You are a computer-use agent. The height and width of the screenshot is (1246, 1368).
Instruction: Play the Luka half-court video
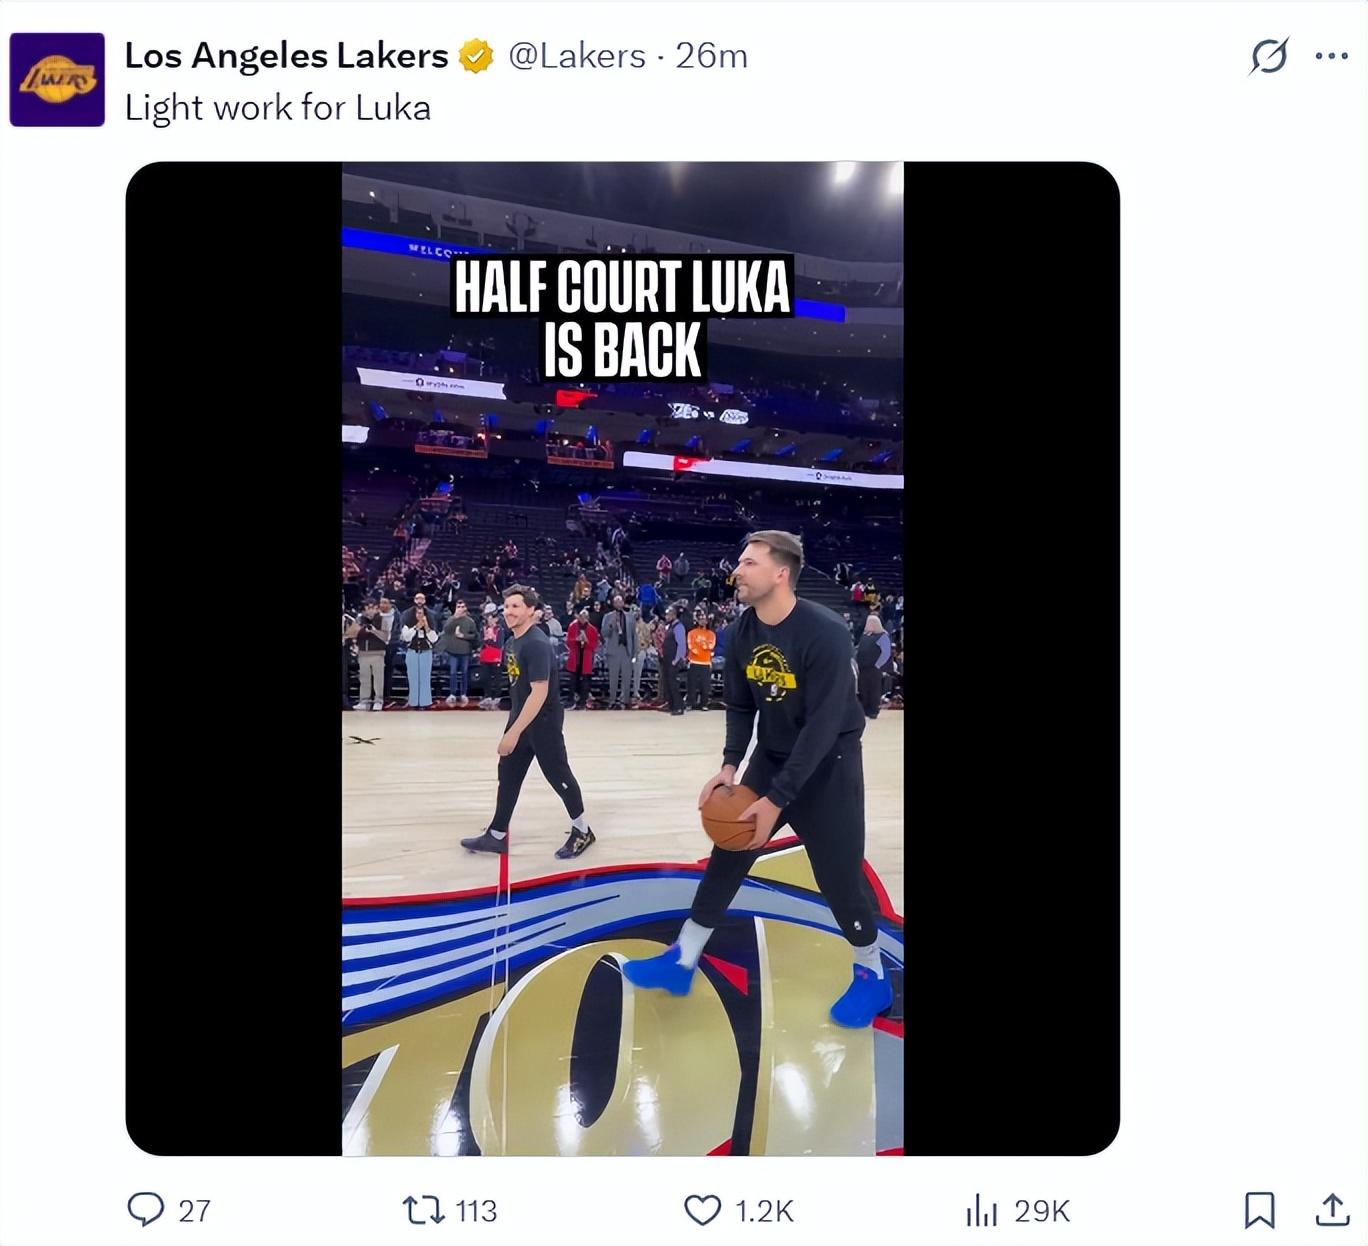[622, 700]
